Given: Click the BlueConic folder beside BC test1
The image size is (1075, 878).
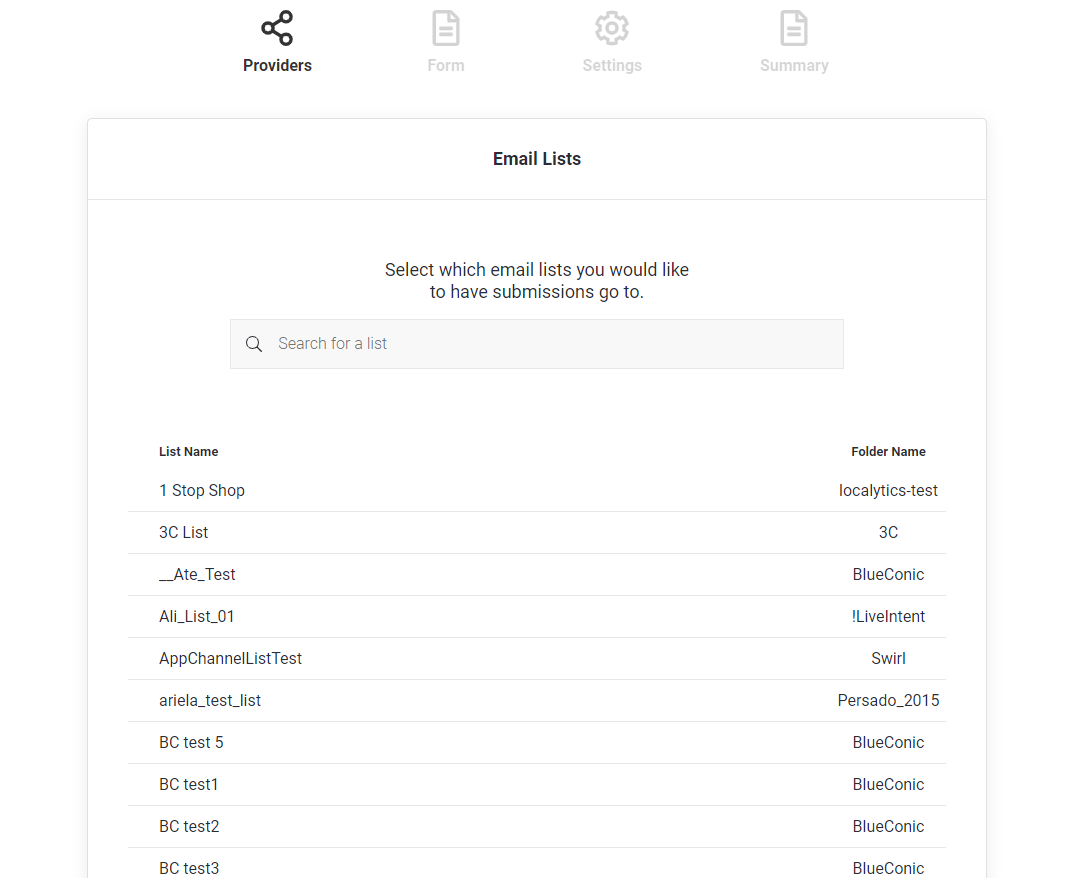Looking at the screenshot, I should click(x=888, y=784).
